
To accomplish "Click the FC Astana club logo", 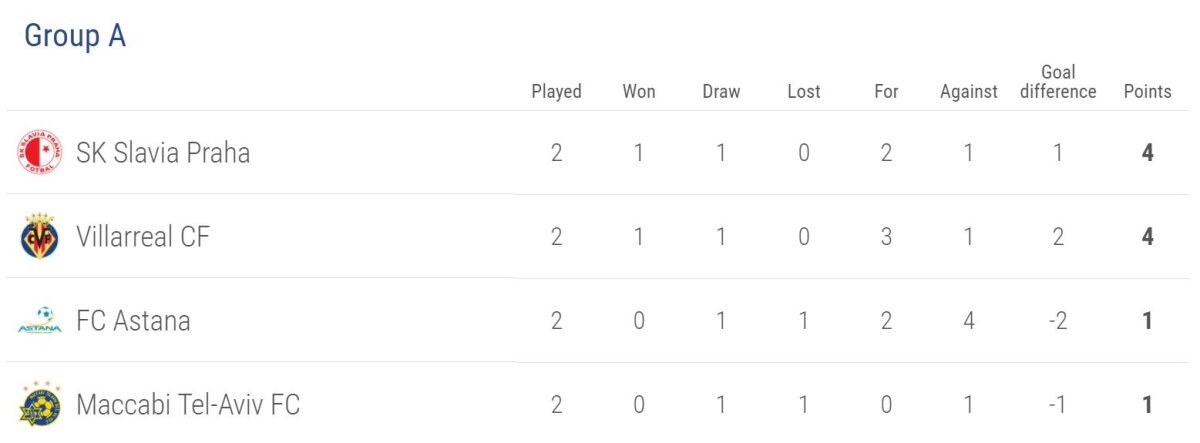I will tap(40, 321).
